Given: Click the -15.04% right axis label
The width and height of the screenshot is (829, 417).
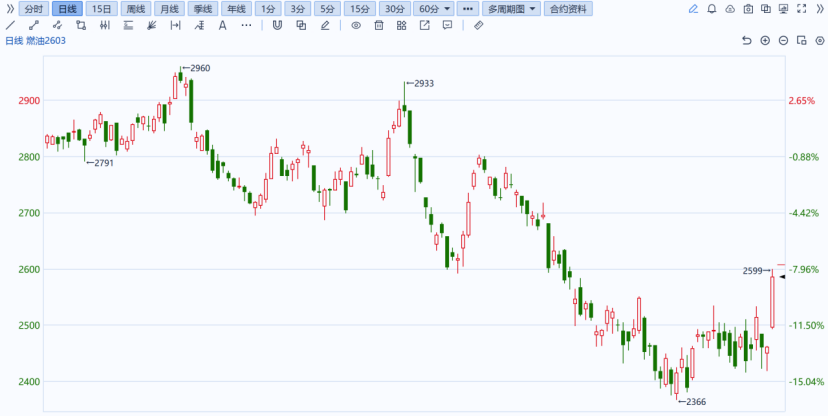Looking at the screenshot, I should tap(806, 382).
